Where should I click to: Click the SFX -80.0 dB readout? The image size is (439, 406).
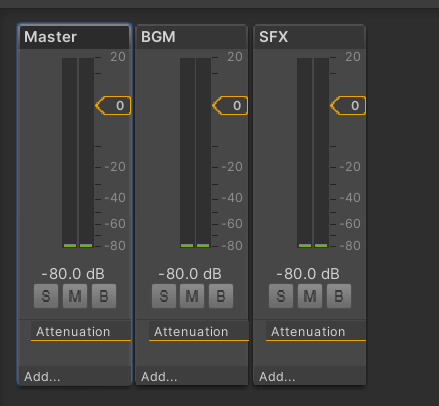tap(308, 274)
